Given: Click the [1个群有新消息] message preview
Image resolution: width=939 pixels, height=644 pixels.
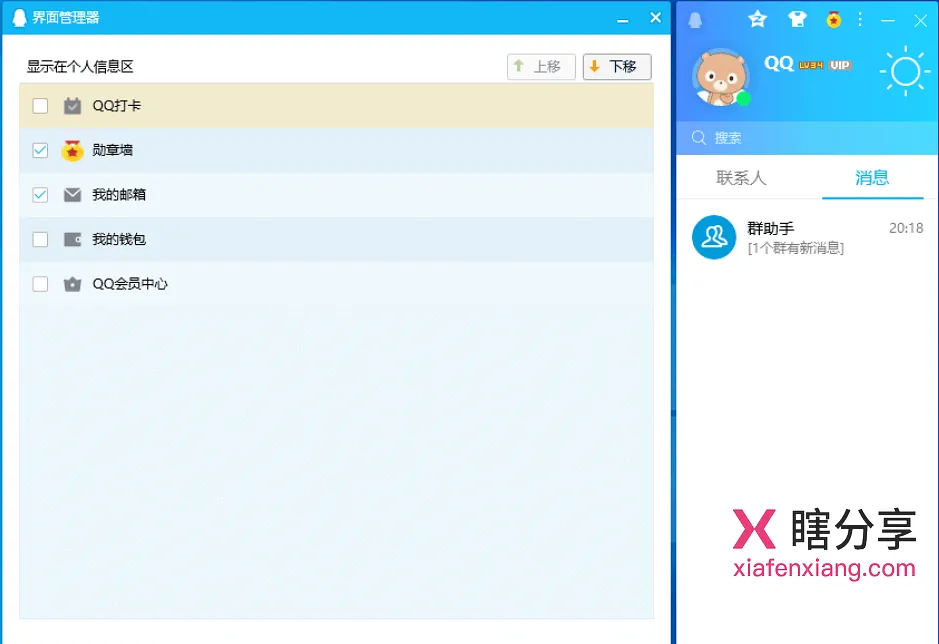Looking at the screenshot, I should coord(796,248).
